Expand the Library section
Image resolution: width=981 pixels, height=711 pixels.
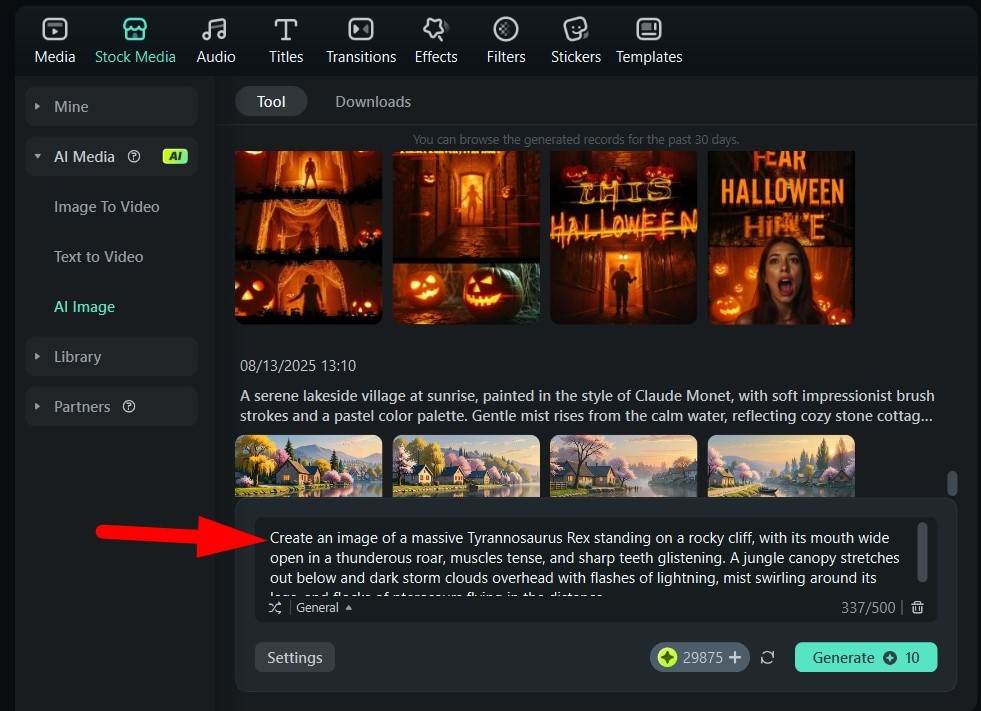[x=38, y=356]
